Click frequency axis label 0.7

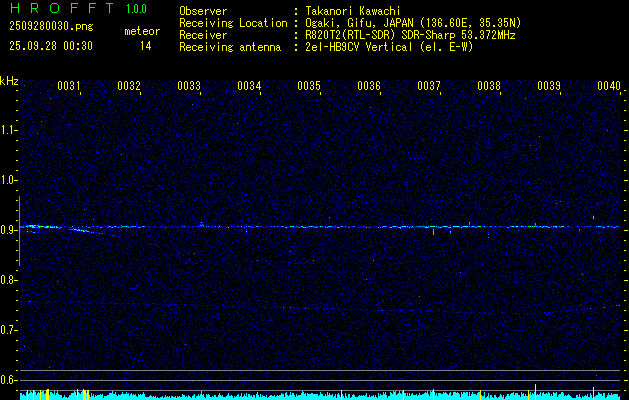pyautogui.click(x=9, y=330)
